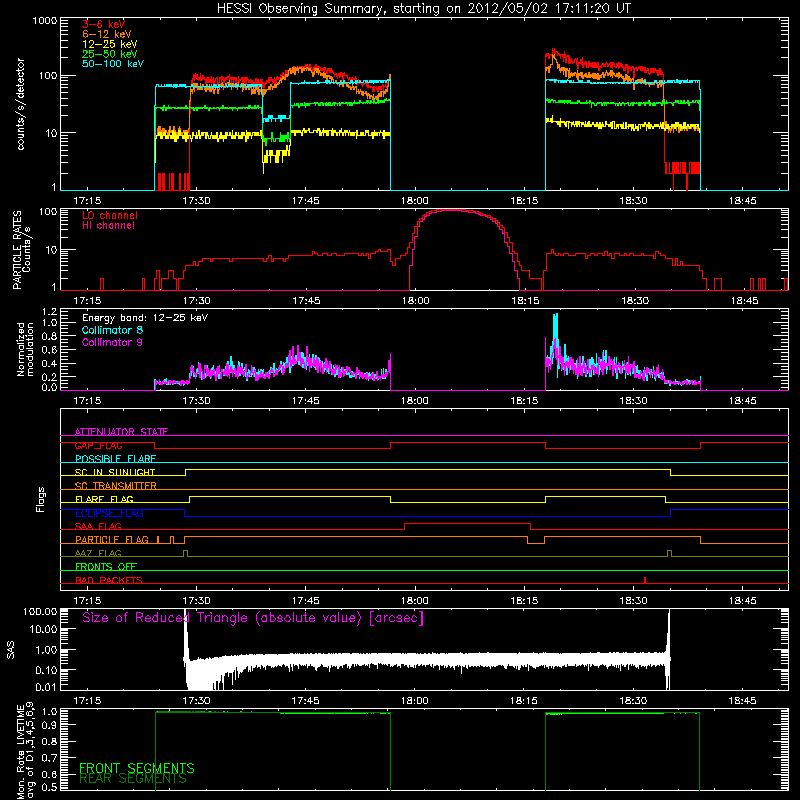This screenshot has width=800, height=800.
Task: Click the 18:15 tick label under SAS plot
Action: pos(524,701)
